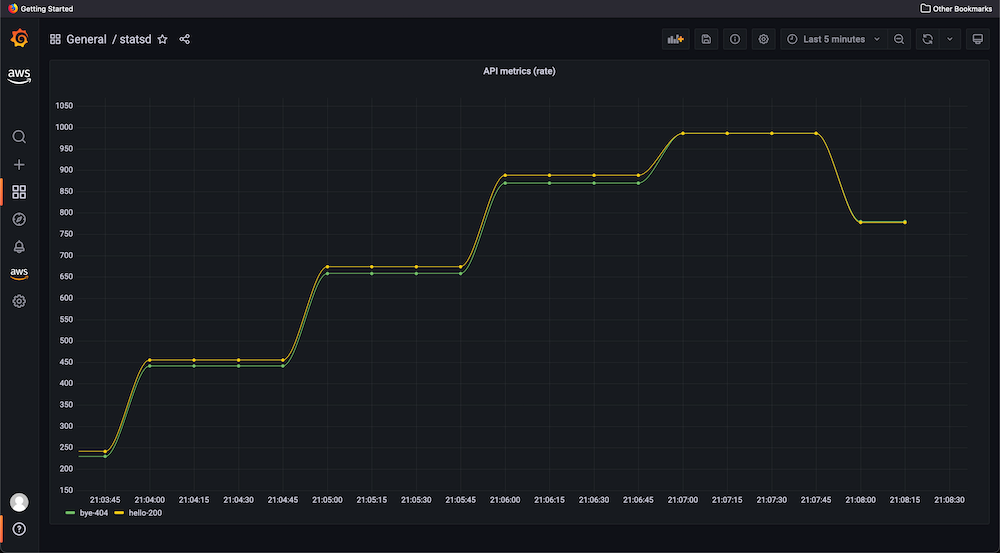Toggle the bye-404 series in legend
This screenshot has width=1000, height=553.
click(x=92, y=513)
